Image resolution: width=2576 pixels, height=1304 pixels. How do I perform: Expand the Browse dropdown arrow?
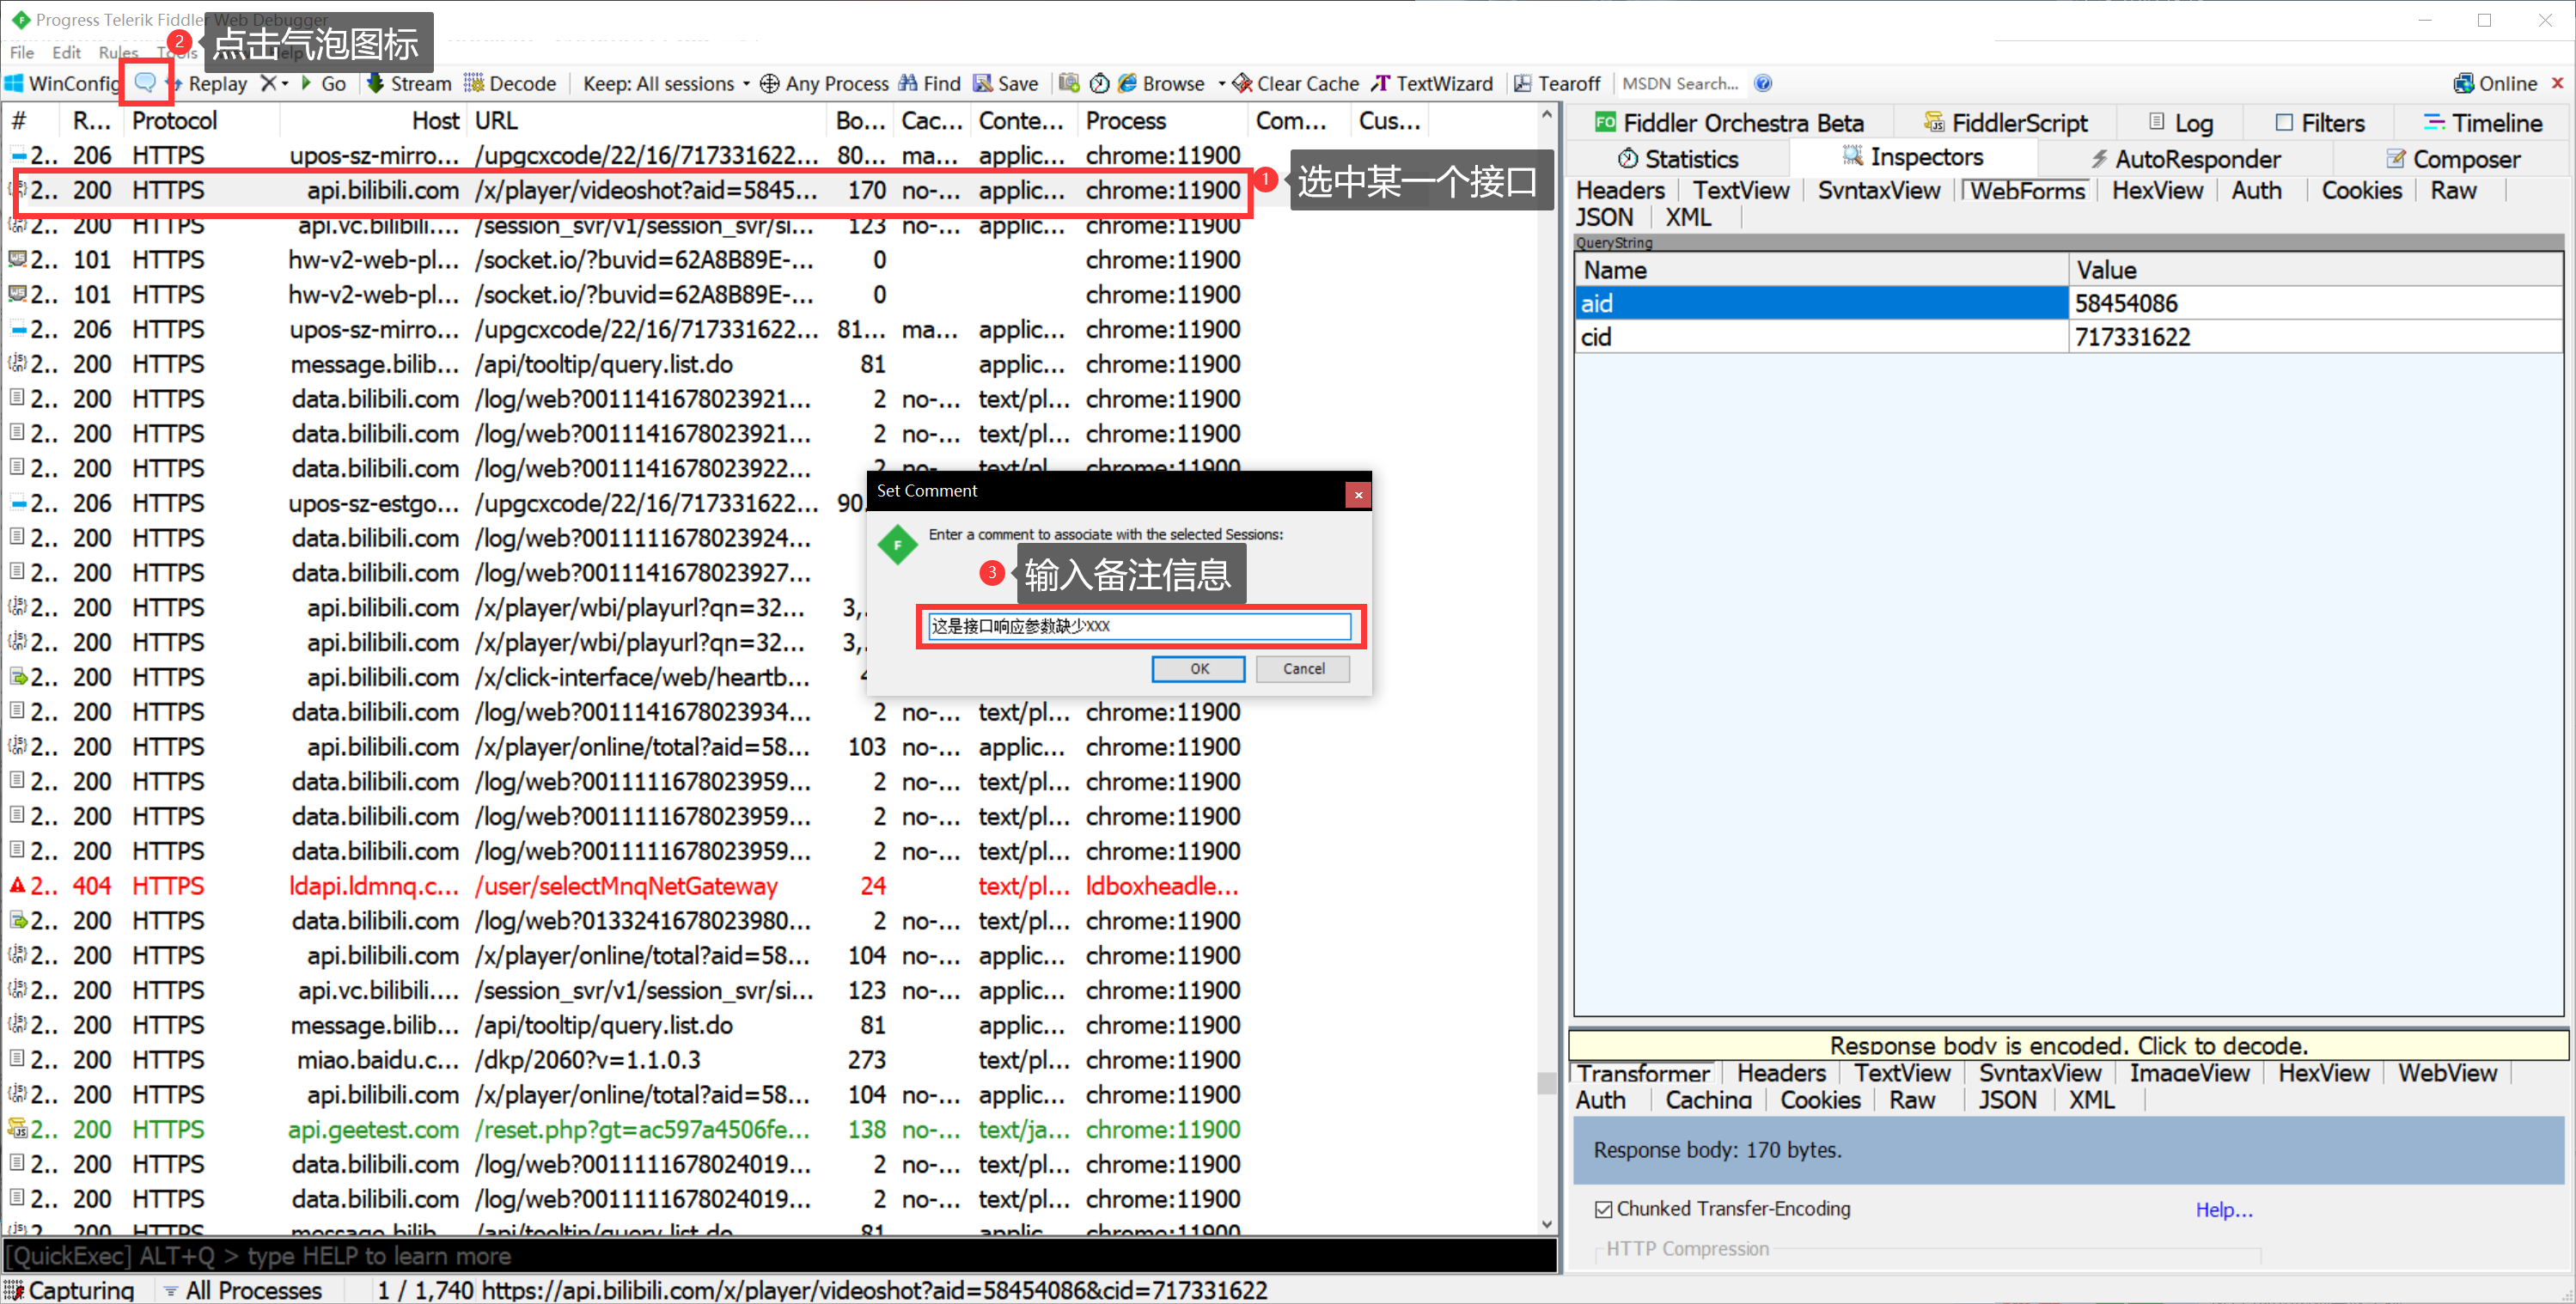pos(1221,84)
